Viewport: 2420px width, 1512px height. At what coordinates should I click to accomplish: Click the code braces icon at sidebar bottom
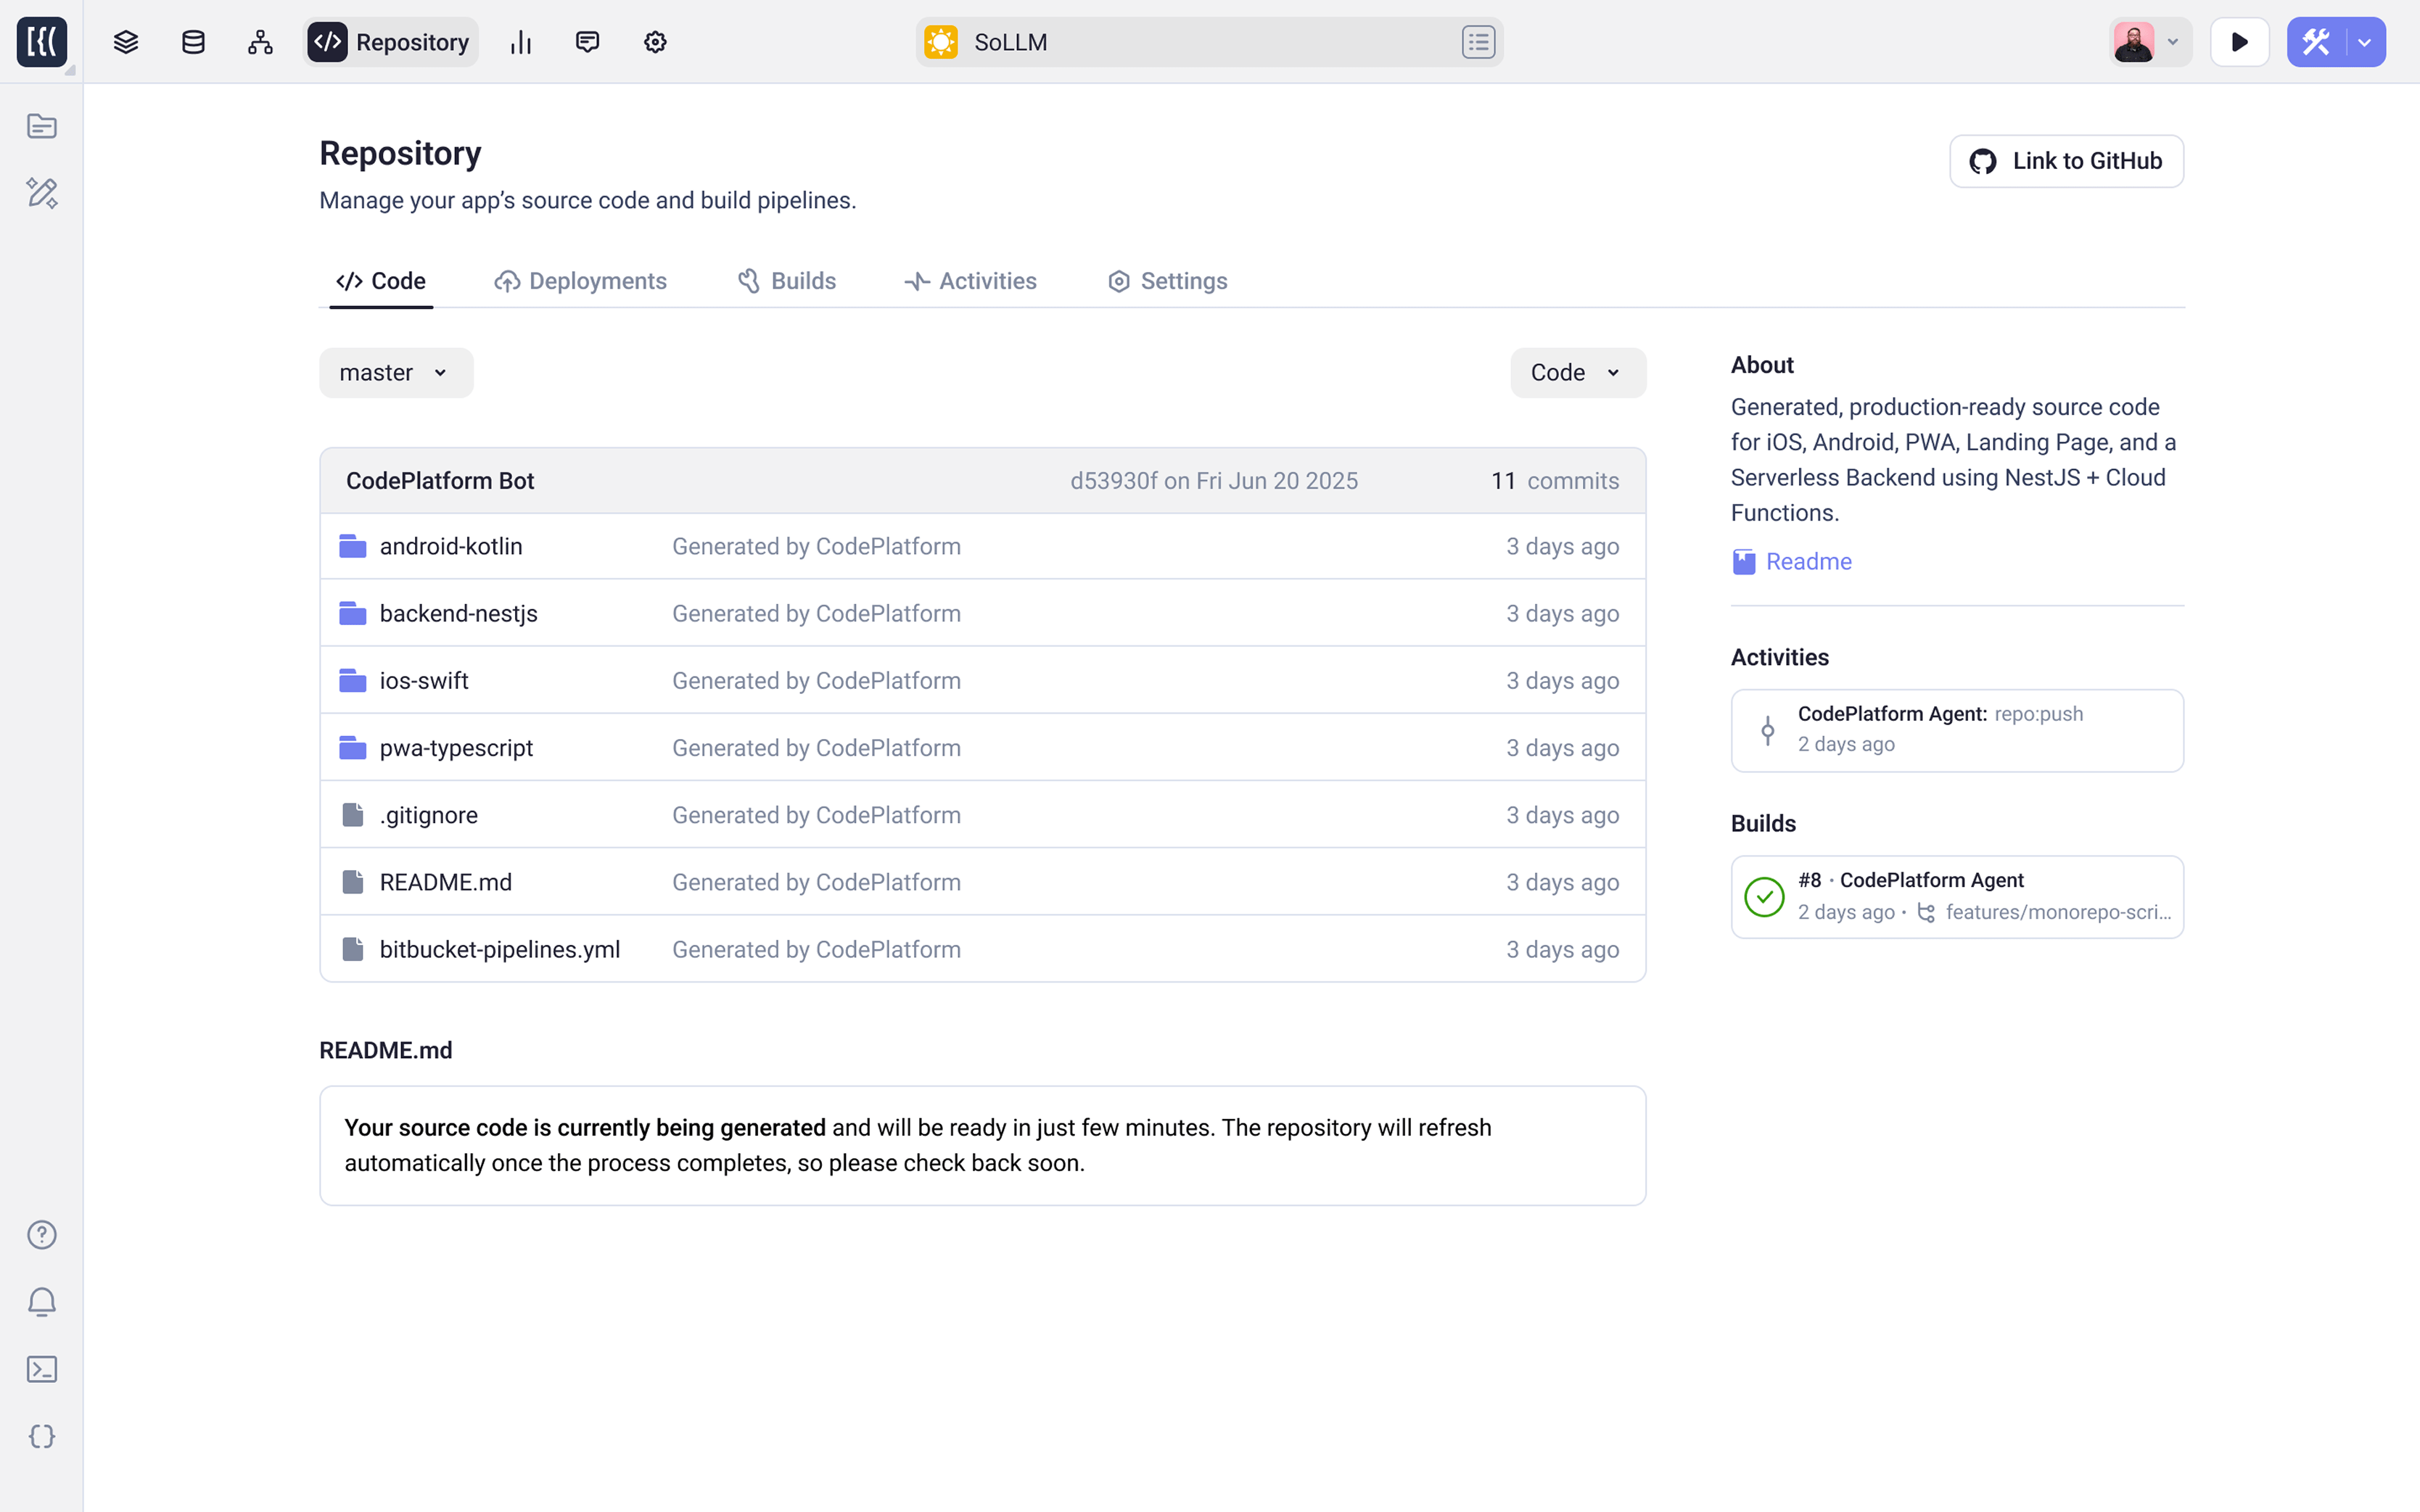(x=41, y=1436)
